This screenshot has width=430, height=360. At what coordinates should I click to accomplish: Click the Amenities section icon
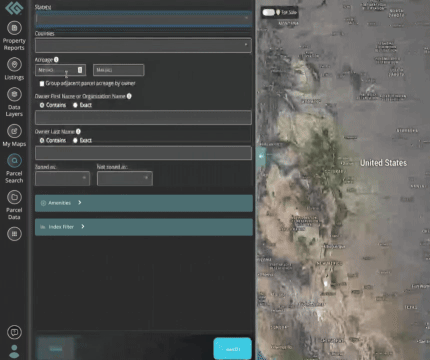(x=43, y=203)
